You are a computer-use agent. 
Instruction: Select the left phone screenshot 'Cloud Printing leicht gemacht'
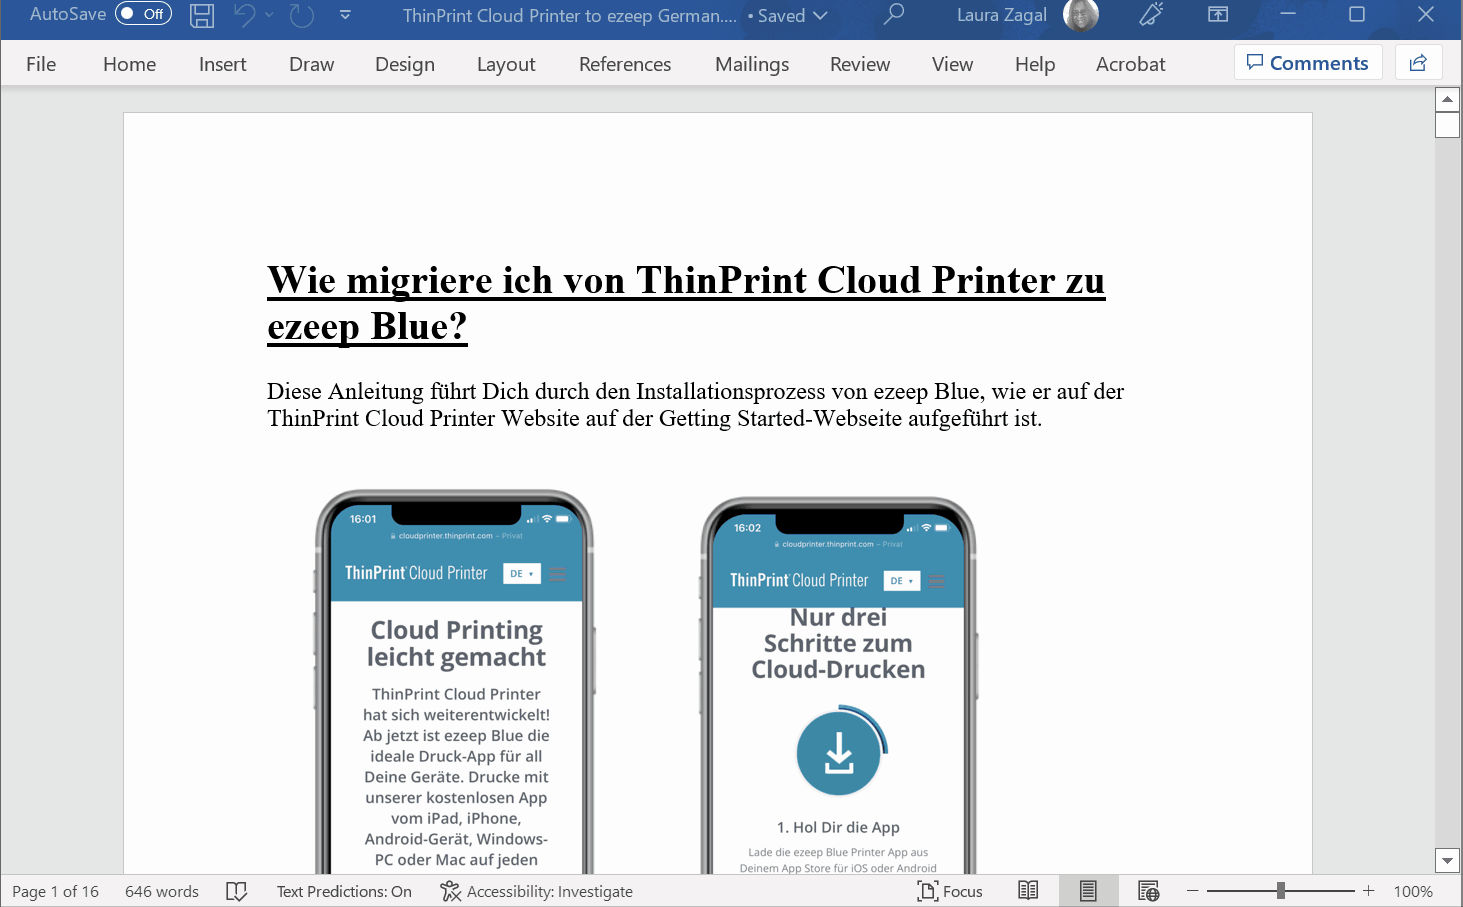(456, 682)
